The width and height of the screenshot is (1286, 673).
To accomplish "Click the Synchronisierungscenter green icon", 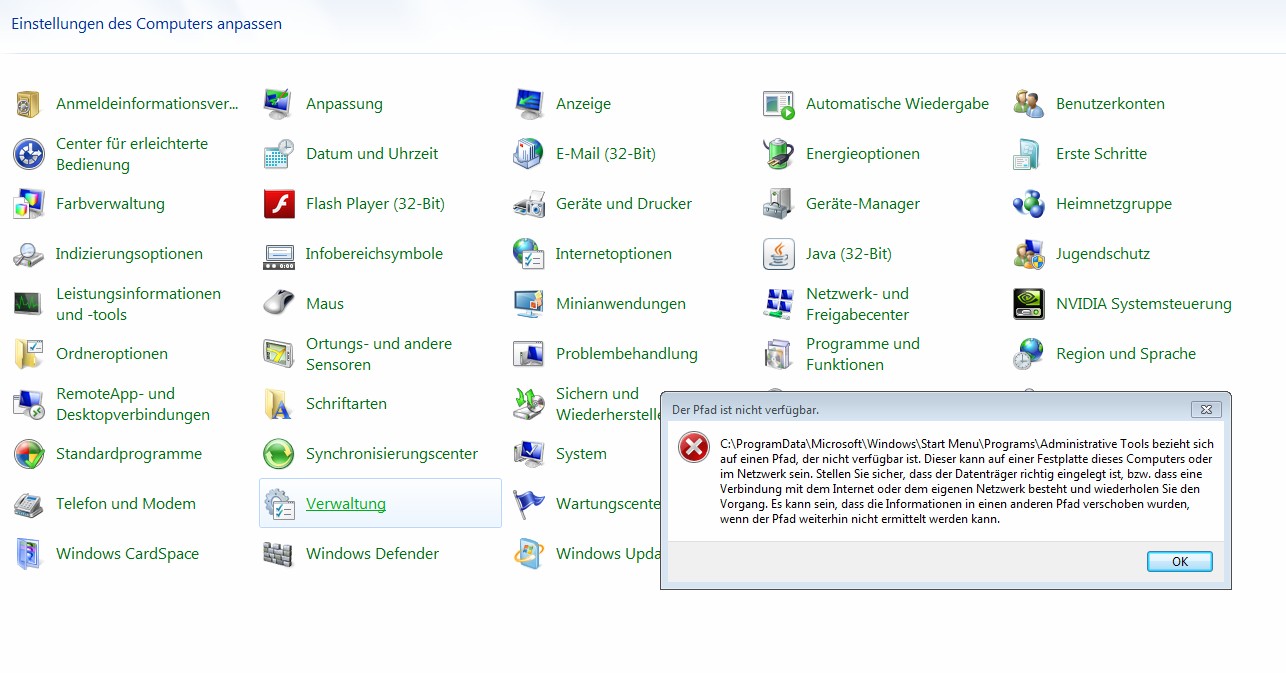I will 278,453.
